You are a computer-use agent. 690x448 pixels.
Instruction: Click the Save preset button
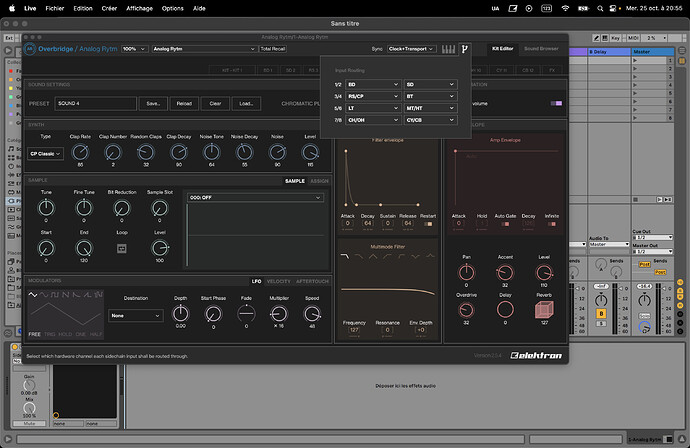pos(152,103)
